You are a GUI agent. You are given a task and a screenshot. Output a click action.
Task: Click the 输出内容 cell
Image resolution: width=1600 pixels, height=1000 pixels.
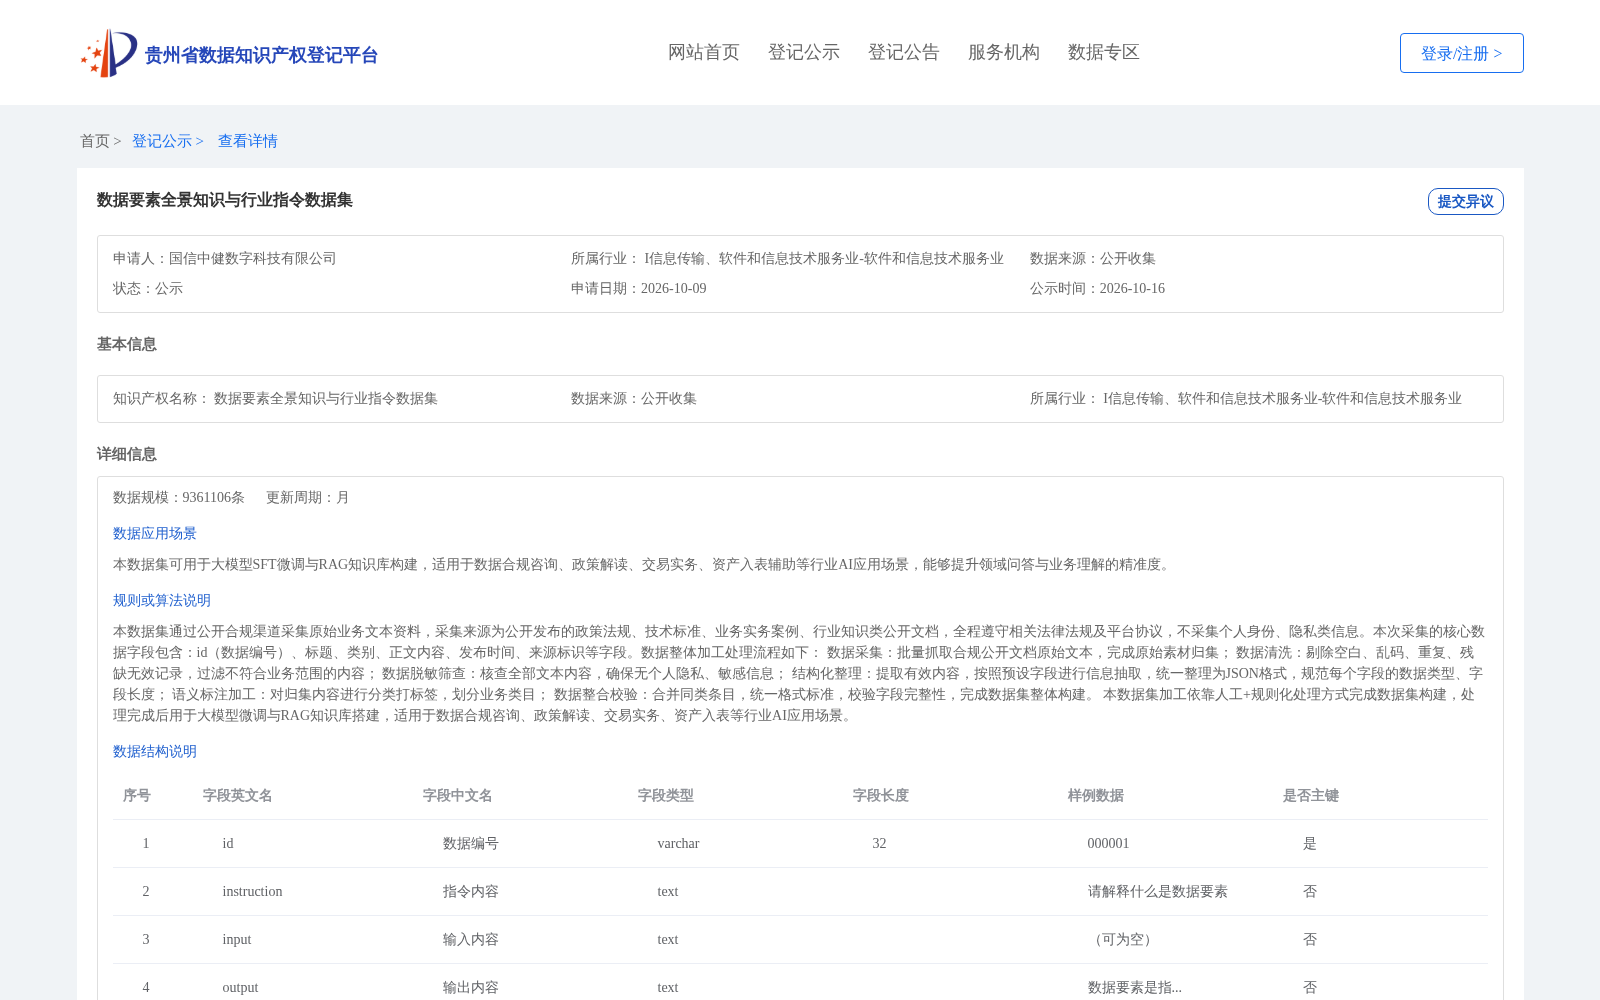(x=471, y=987)
